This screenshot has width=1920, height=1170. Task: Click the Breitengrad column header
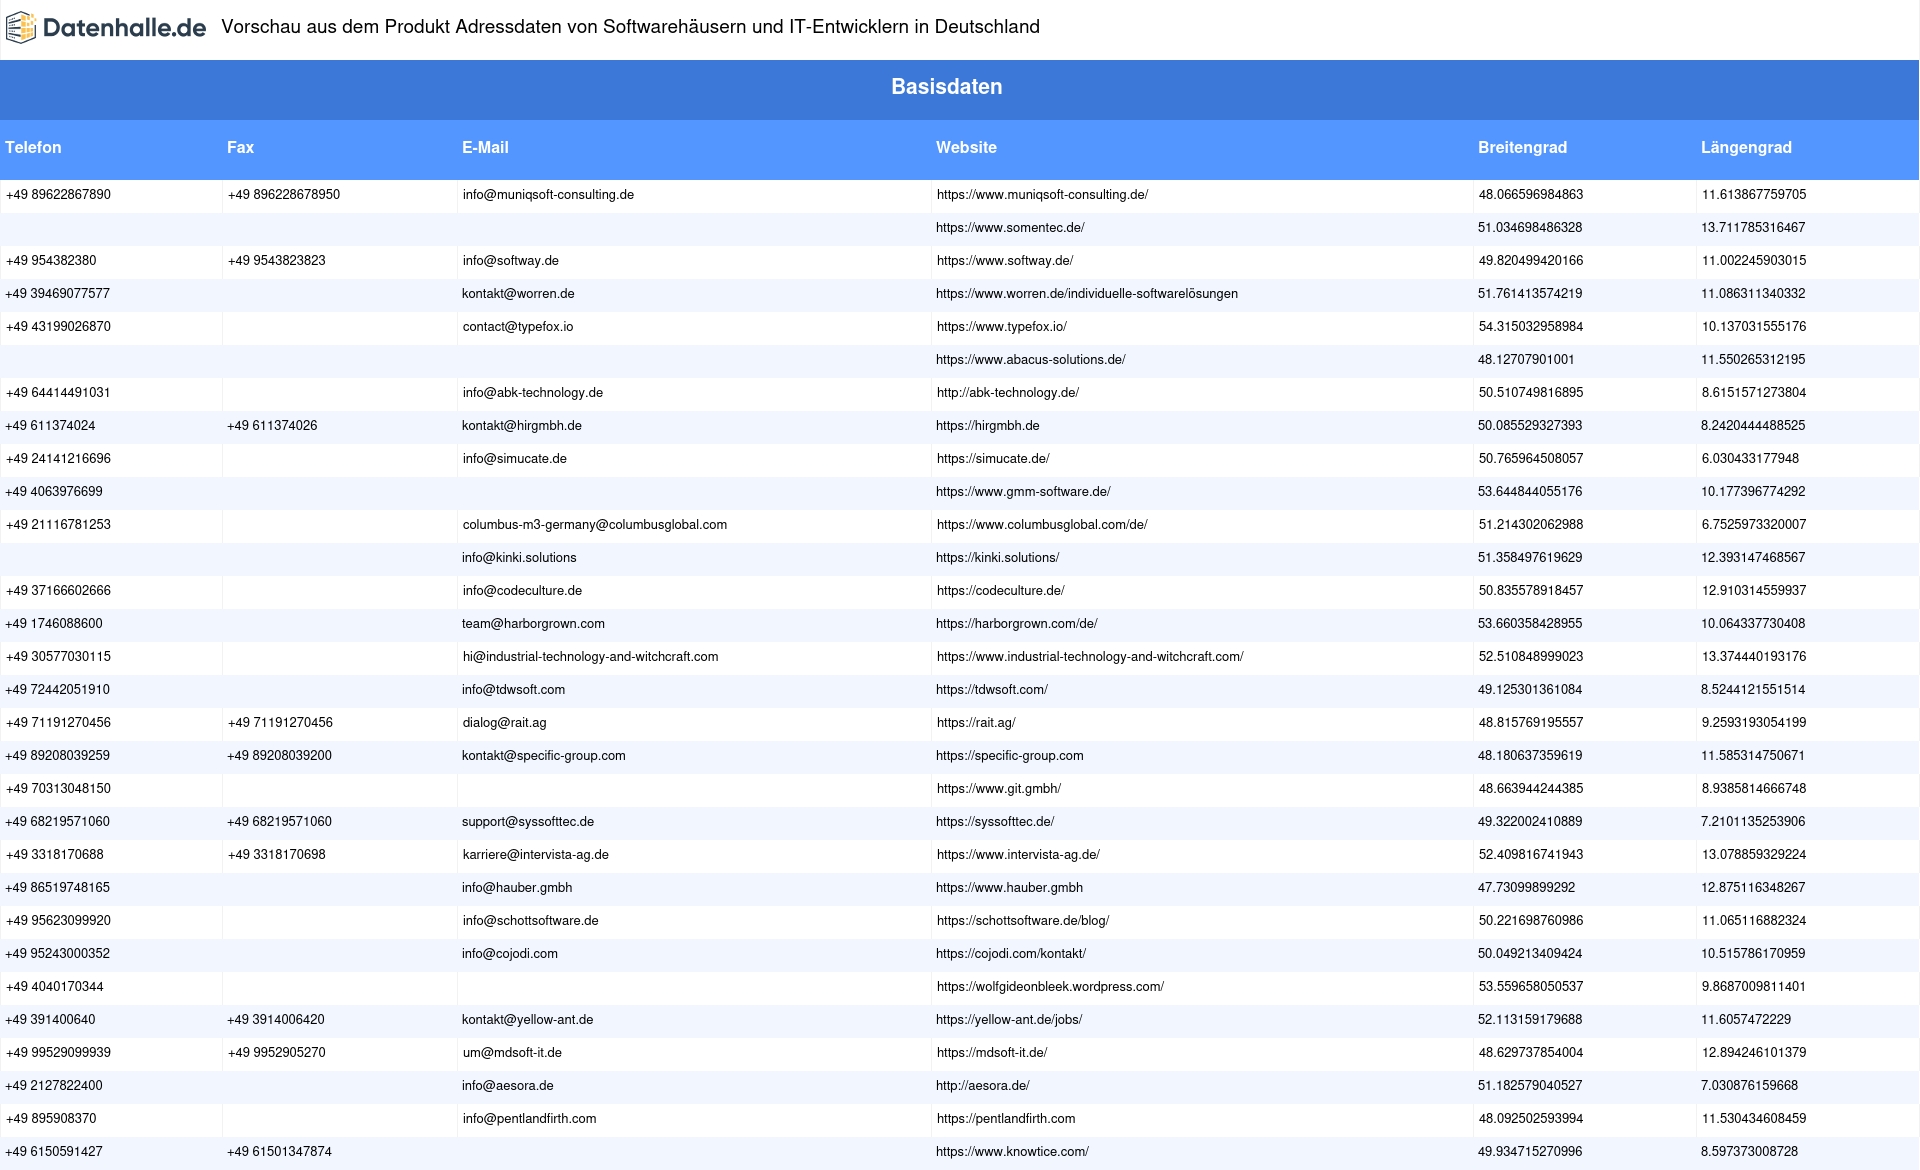click(x=1522, y=147)
